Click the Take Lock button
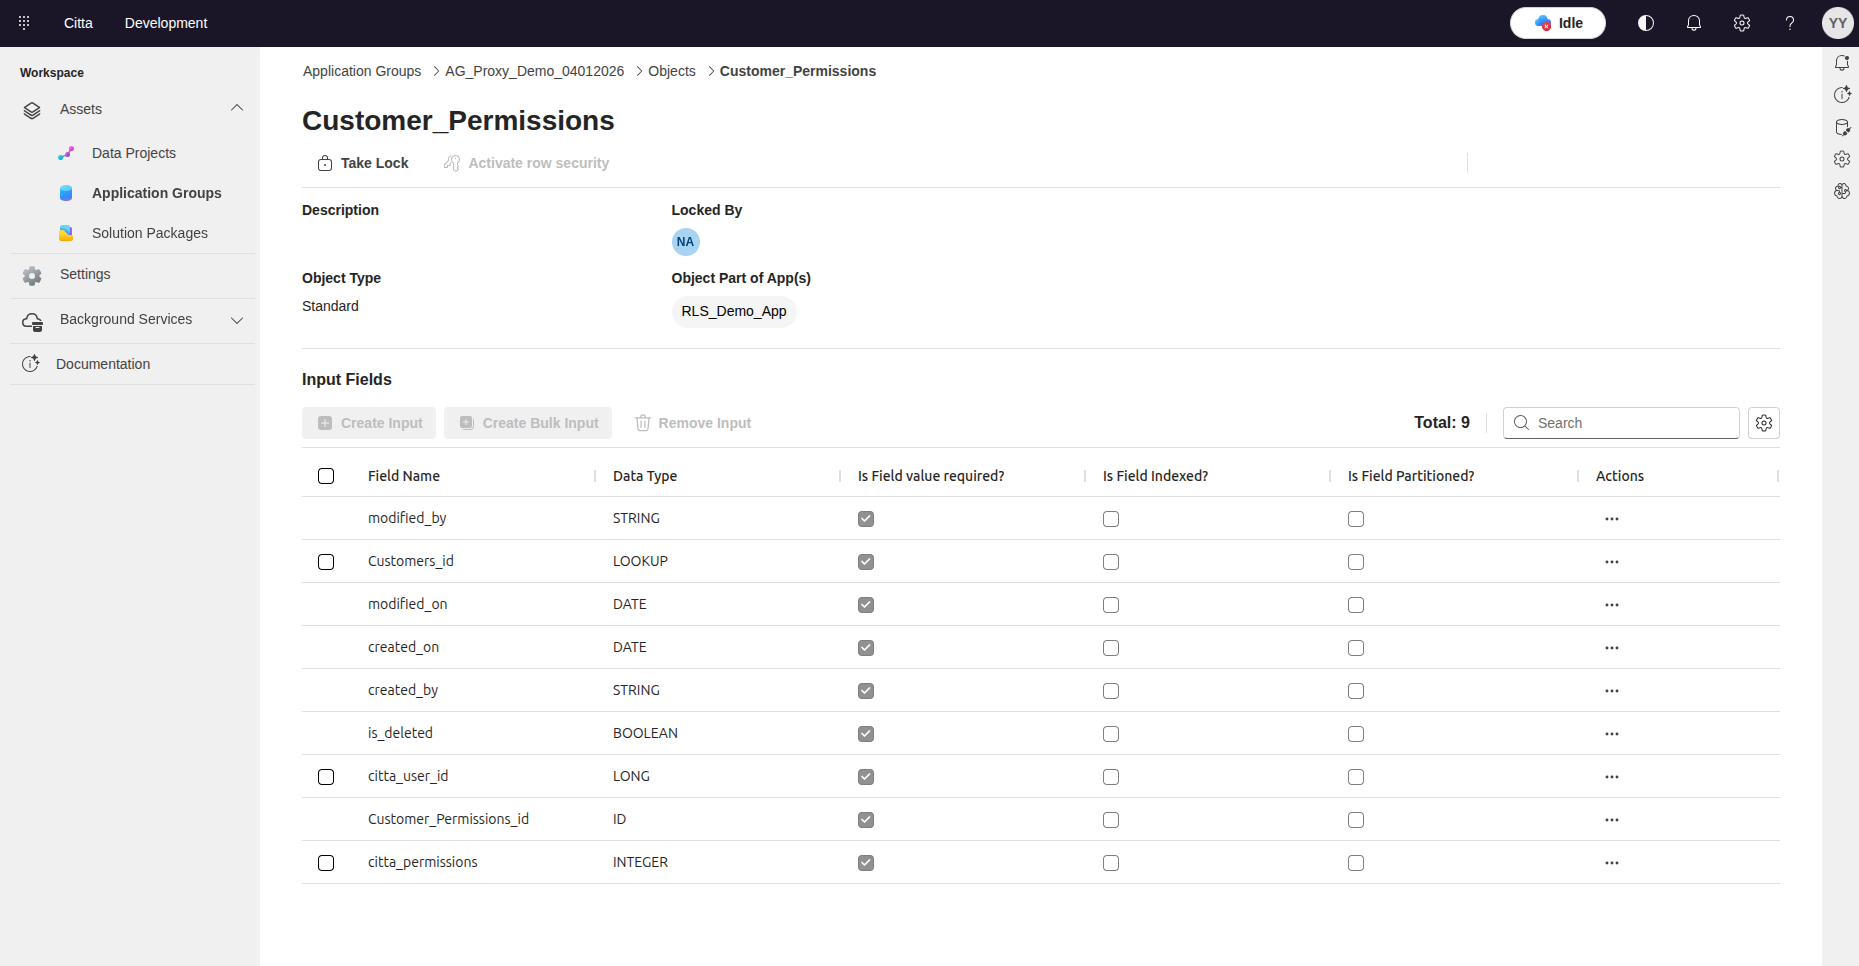 point(364,163)
